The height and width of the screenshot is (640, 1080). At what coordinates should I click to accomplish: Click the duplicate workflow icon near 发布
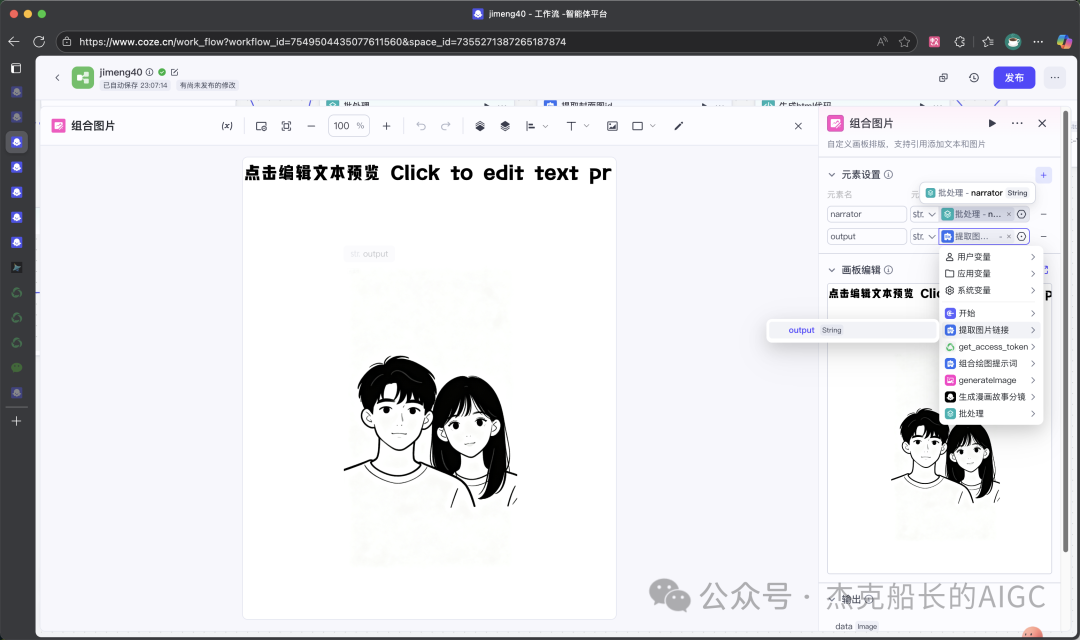coord(944,78)
